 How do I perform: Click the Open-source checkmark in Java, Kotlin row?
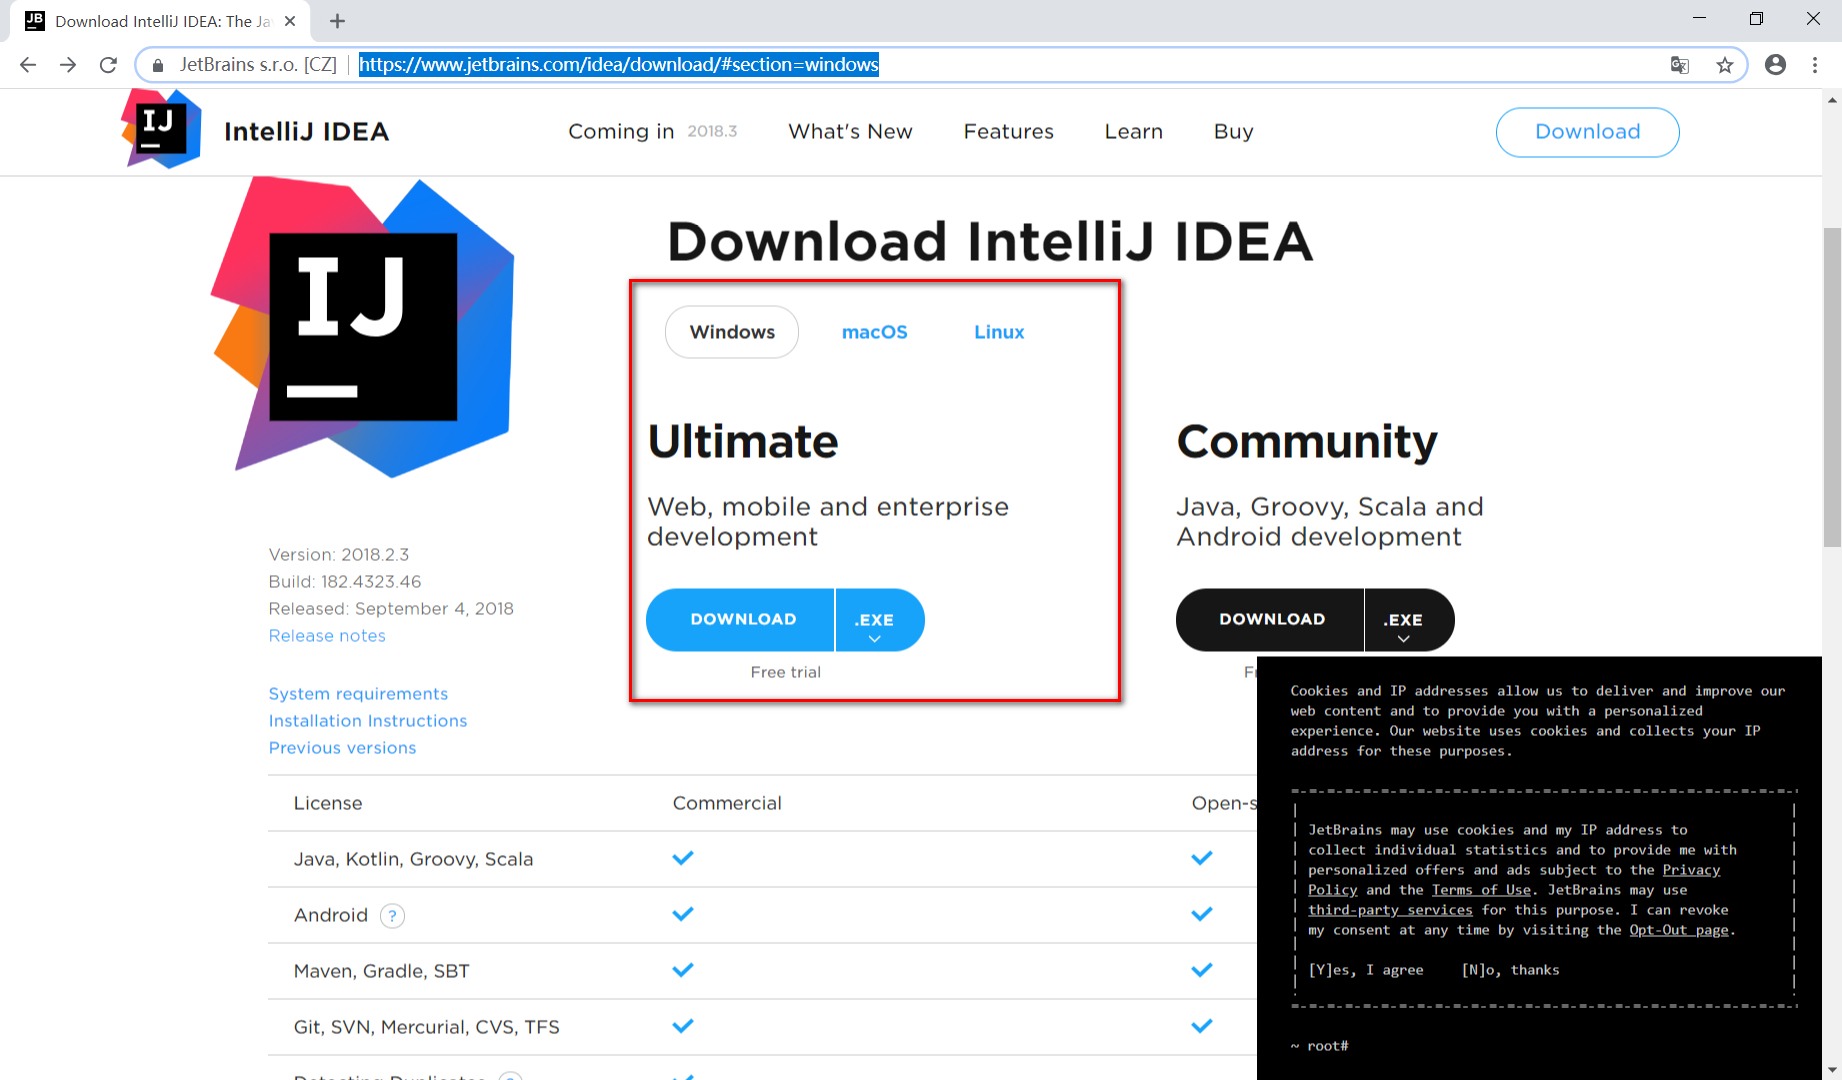1202,858
